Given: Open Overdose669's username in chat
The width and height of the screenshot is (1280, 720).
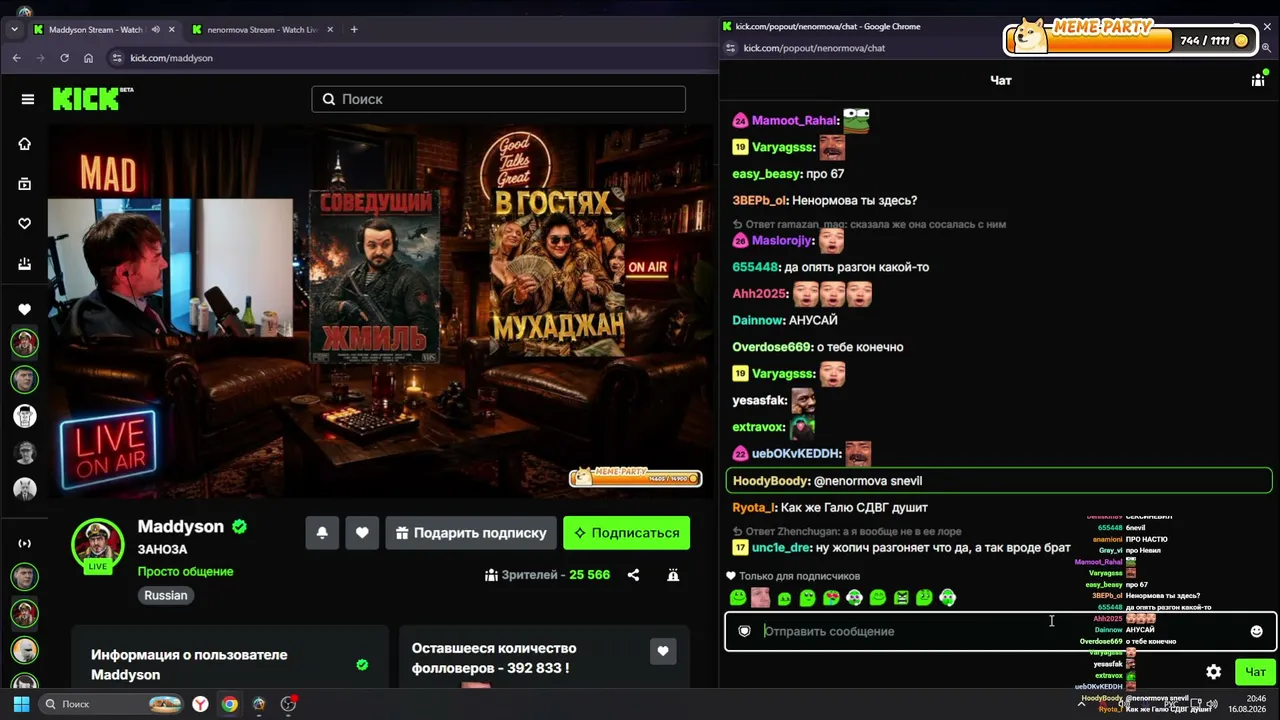Looking at the screenshot, I should click(771, 347).
